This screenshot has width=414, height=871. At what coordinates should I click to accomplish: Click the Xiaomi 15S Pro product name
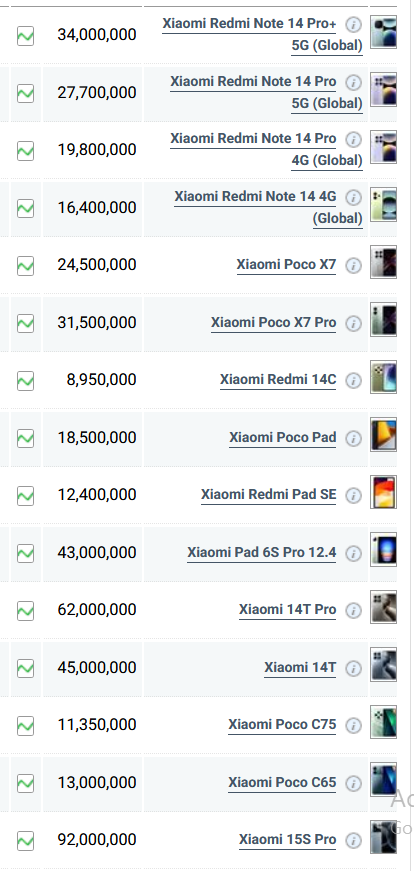pyautogui.click(x=287, y=840)
